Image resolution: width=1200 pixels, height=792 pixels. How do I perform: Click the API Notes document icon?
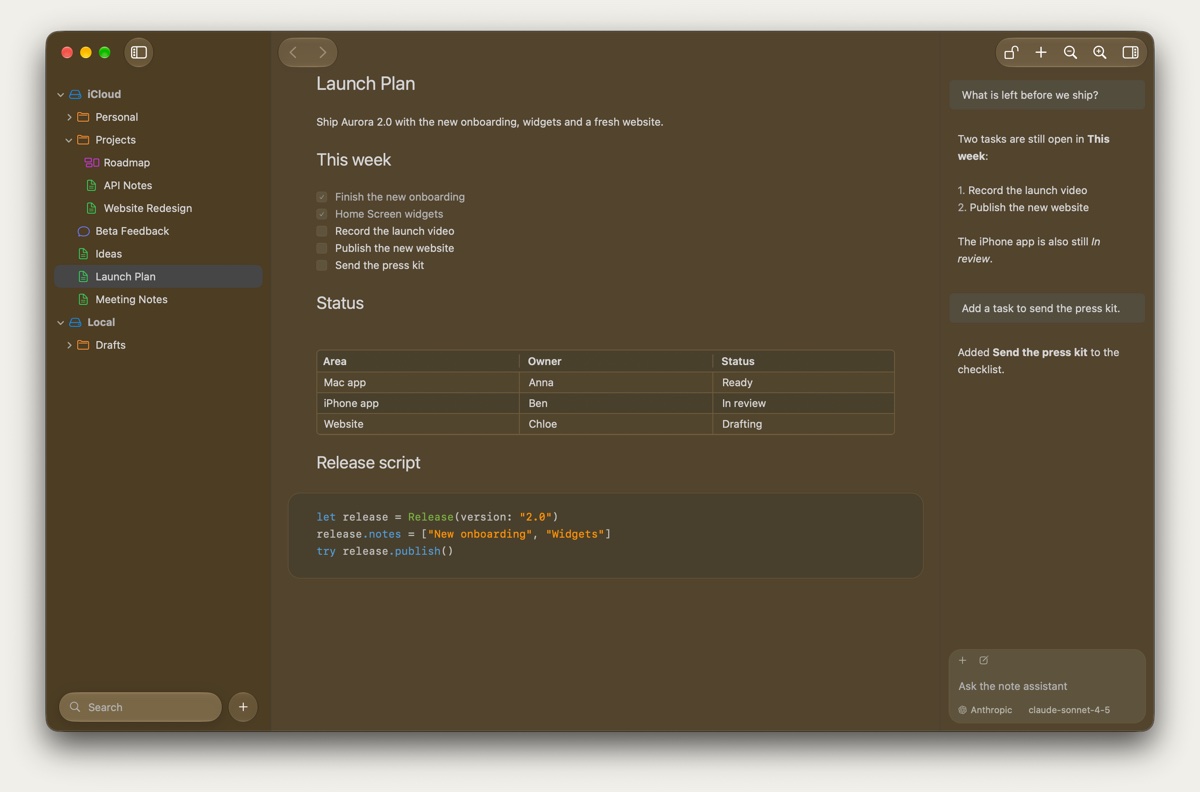click(x=92, y=185)
